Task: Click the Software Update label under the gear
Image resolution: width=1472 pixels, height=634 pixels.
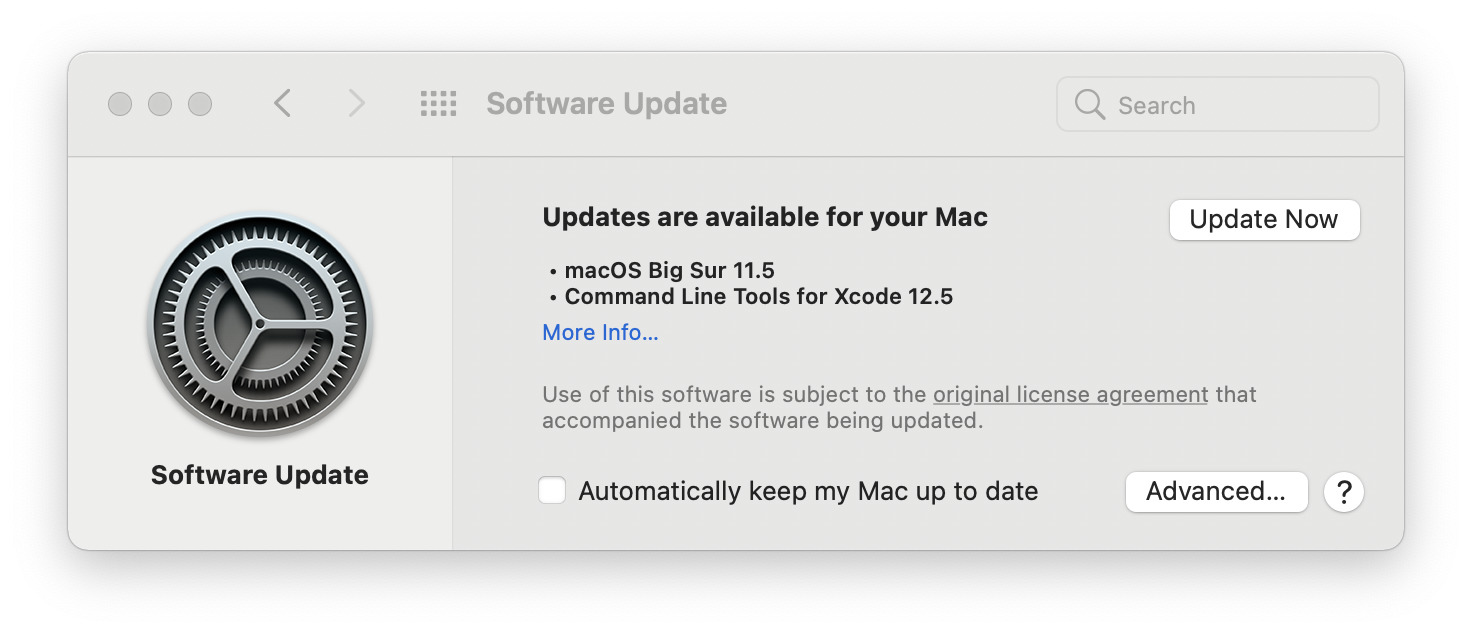Action: (x=260, y=475)
